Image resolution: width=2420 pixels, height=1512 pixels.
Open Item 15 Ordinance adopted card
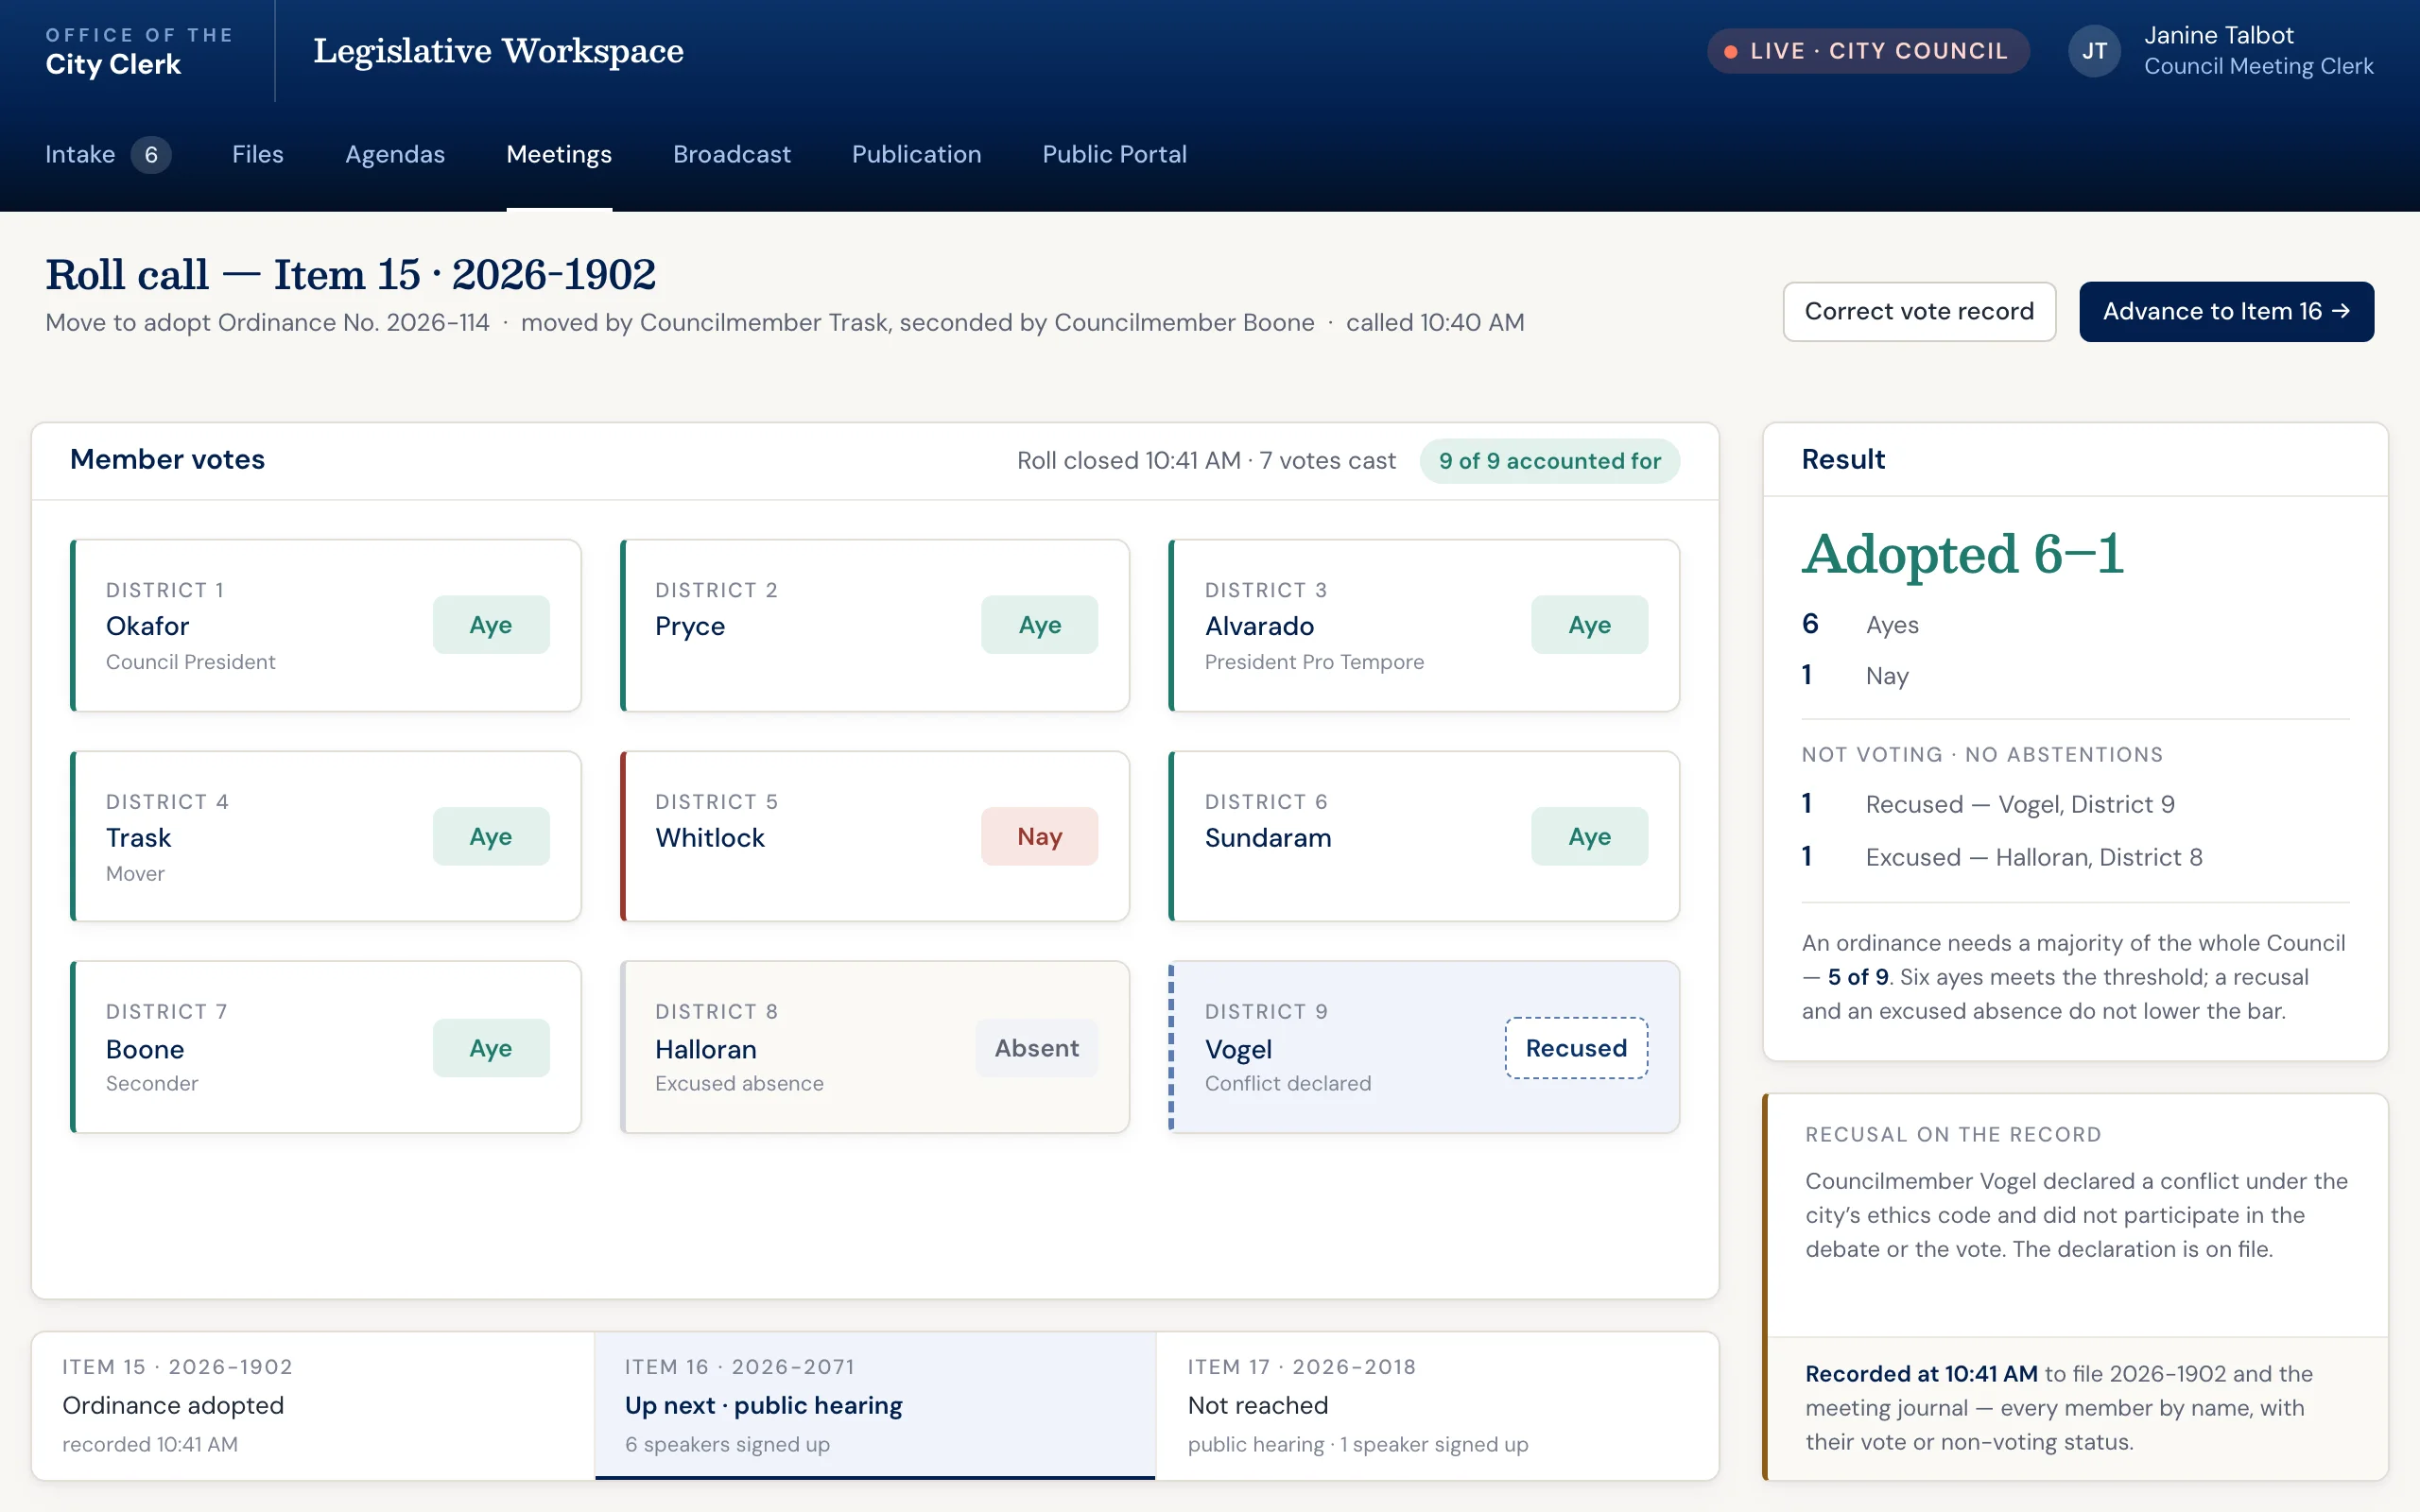(313, 1405)
